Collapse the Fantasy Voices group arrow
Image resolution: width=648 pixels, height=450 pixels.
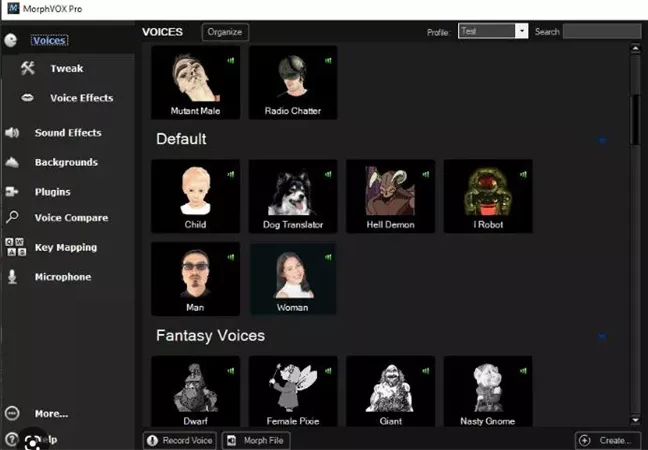pyautogui.click(x=602, y=337)
